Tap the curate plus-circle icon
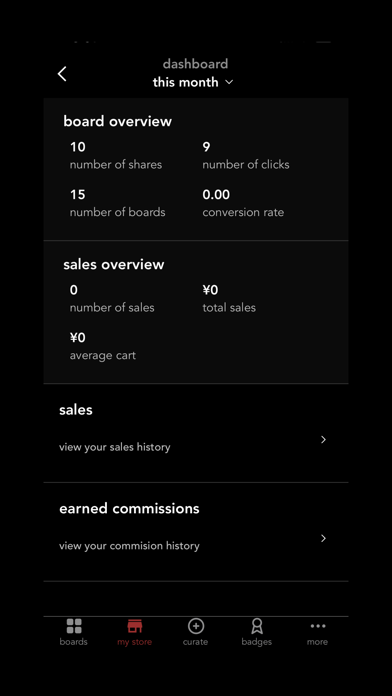Viewport: 392px width, 696px height. (196, 626)
